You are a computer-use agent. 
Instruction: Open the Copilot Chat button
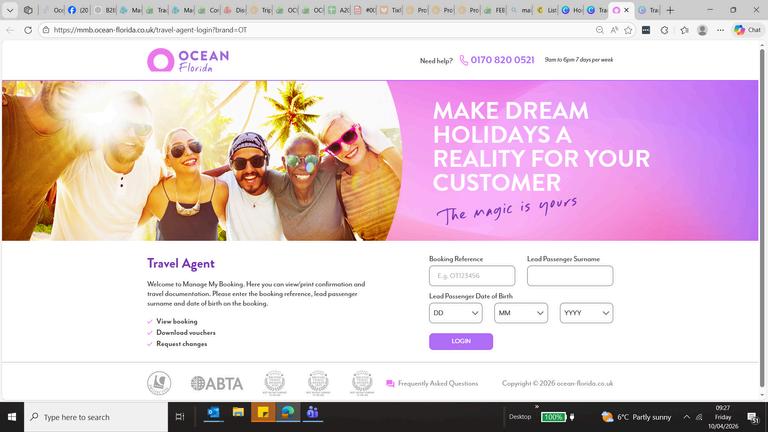747,30
